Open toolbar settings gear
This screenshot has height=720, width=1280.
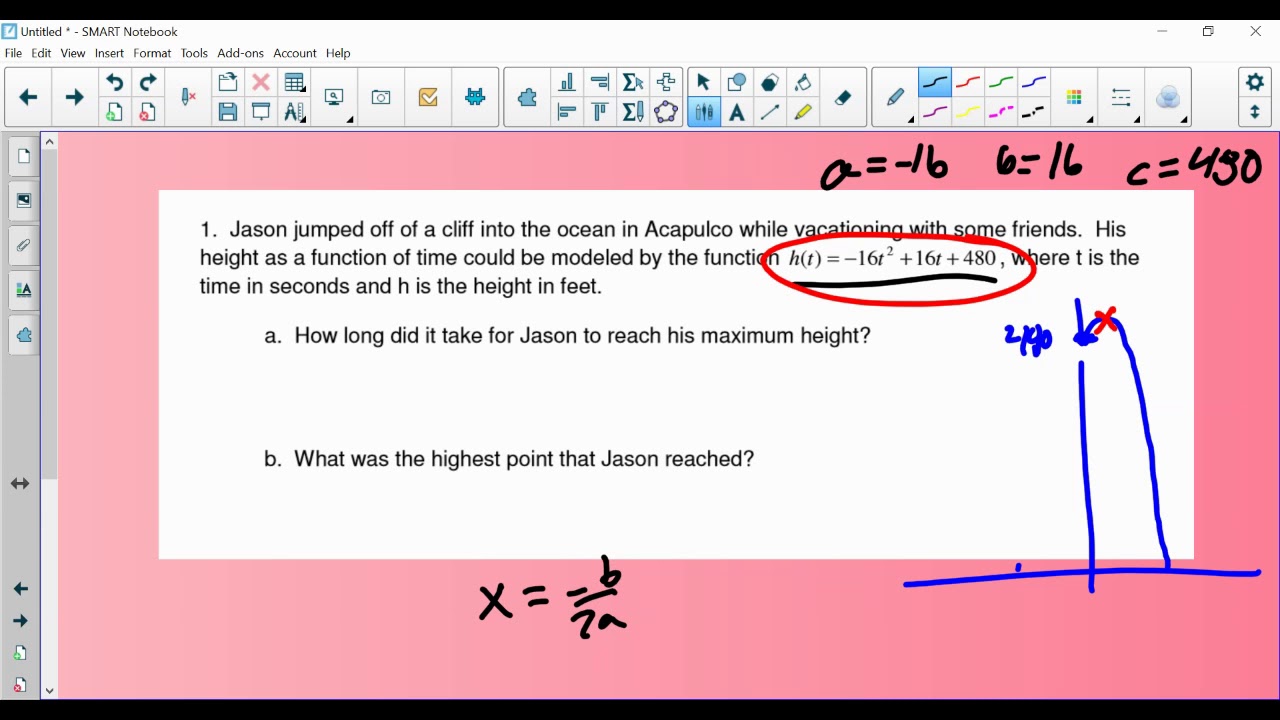pos(1255,82)
